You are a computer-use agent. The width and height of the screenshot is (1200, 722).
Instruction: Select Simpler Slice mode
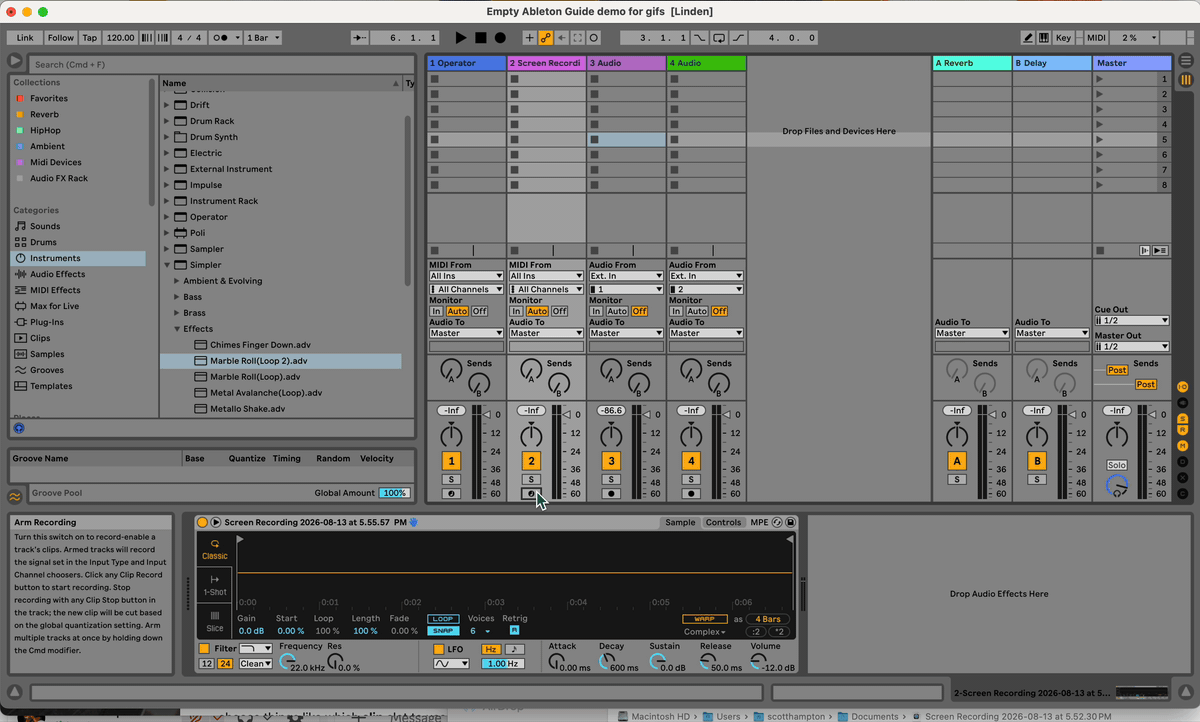pyautogui.click(x=215, y=621)
